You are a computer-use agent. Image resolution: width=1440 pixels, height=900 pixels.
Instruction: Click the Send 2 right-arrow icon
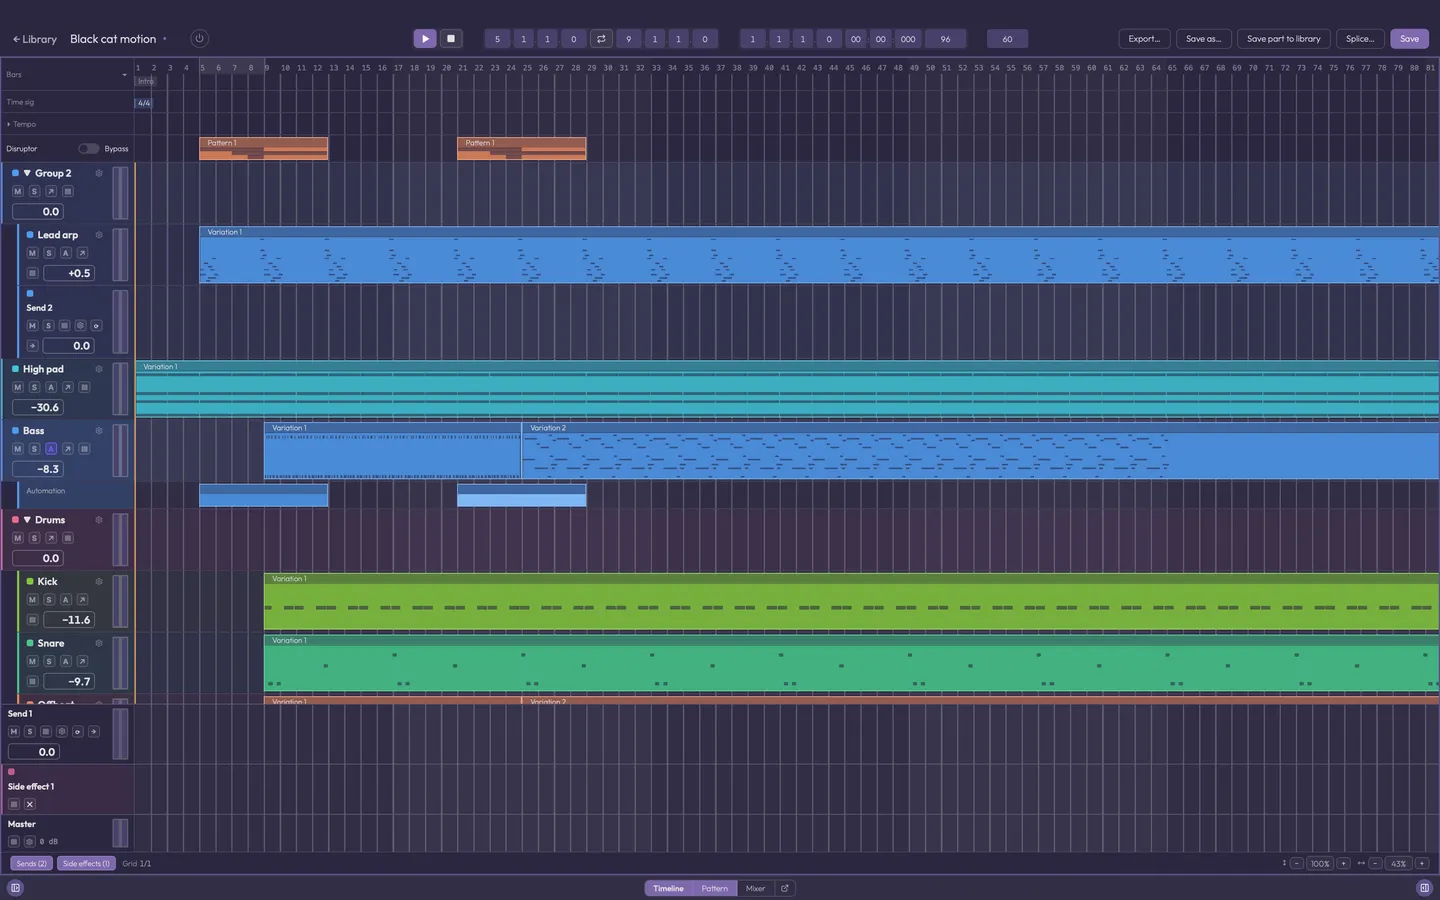coord(32,346)
